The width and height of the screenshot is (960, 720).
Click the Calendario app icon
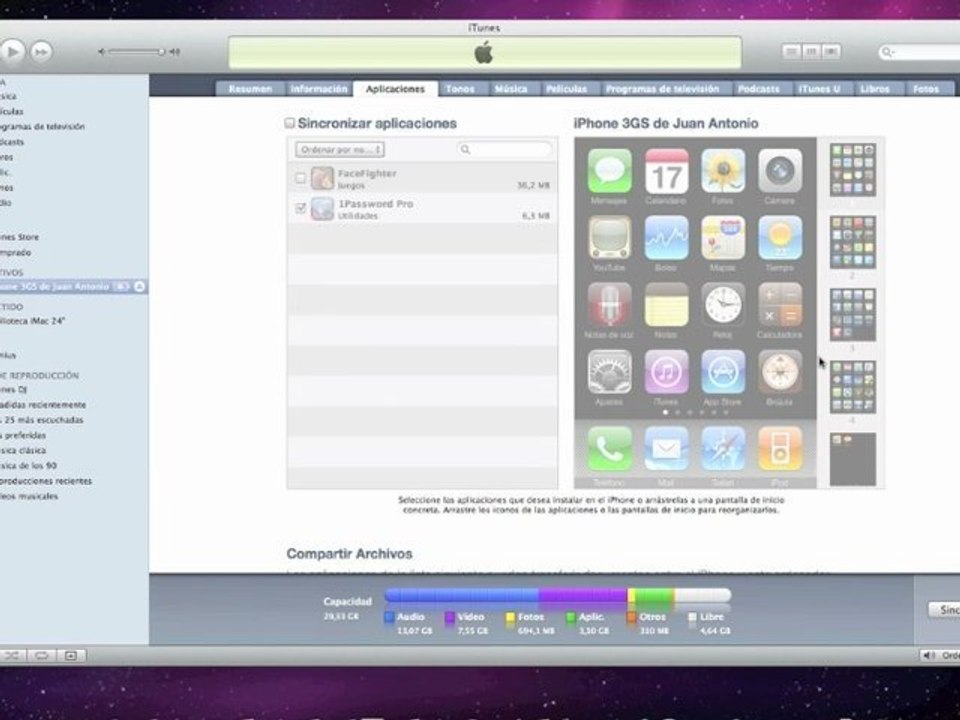click(666, 171)
